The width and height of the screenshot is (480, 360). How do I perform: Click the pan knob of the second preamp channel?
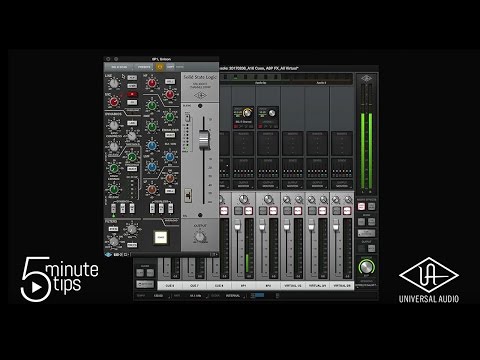(x=268, y=200)
